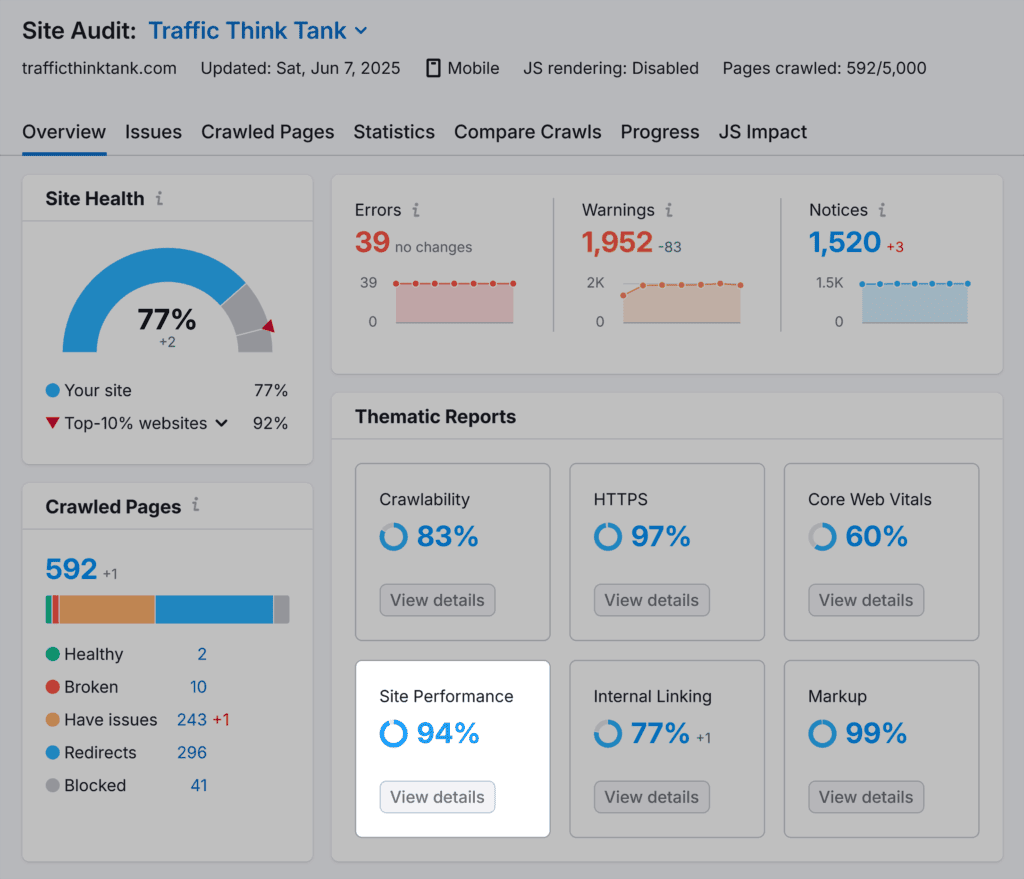Click the Crawled Pages stacked bar chart
This screenshot has height=879, width=1024.
pyautogui.click(x=167, y=608)
